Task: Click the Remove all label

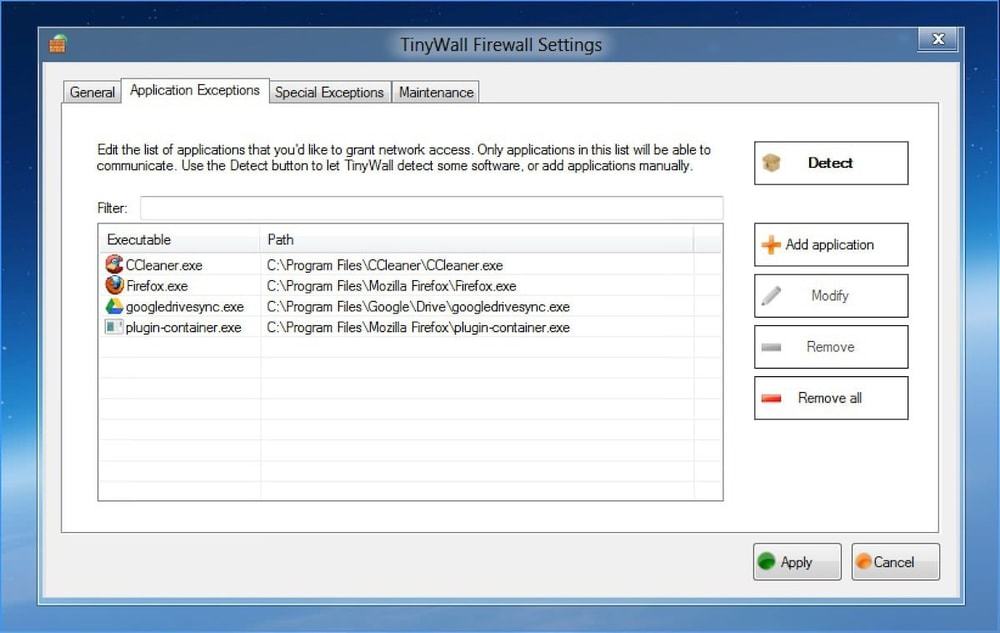Action: point(830,398)
